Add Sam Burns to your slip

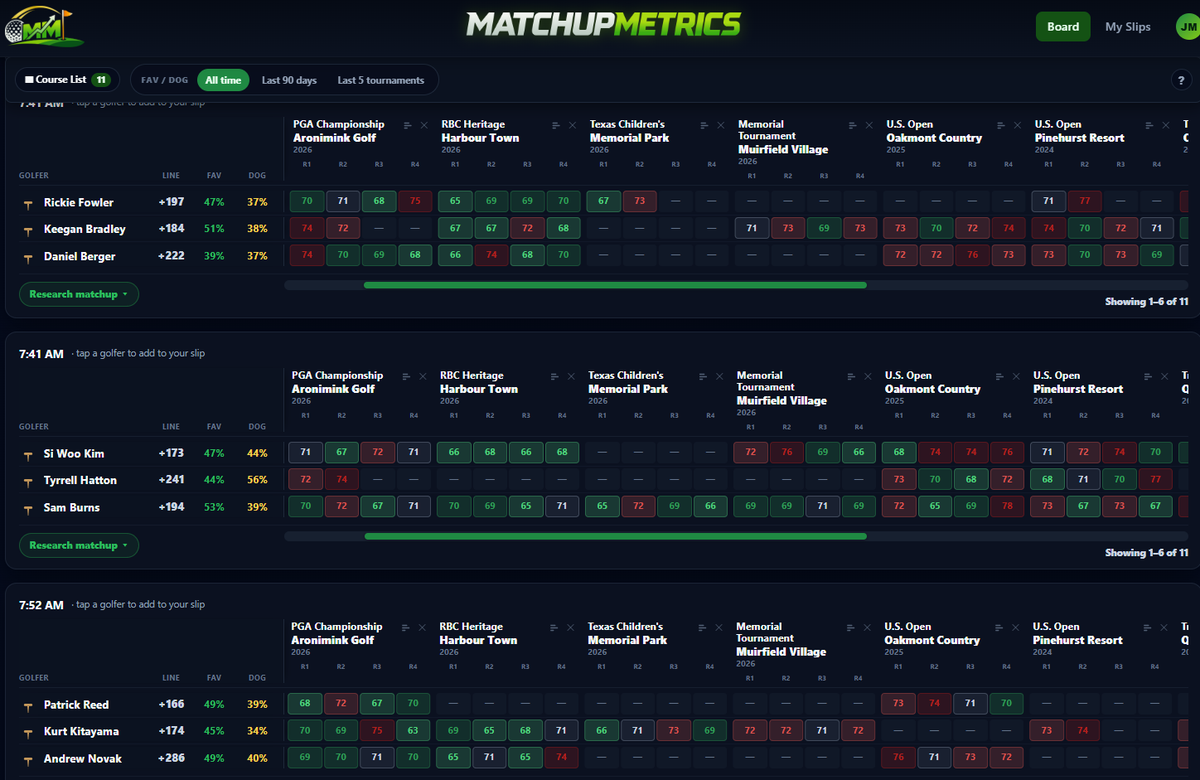coord(72,508)
